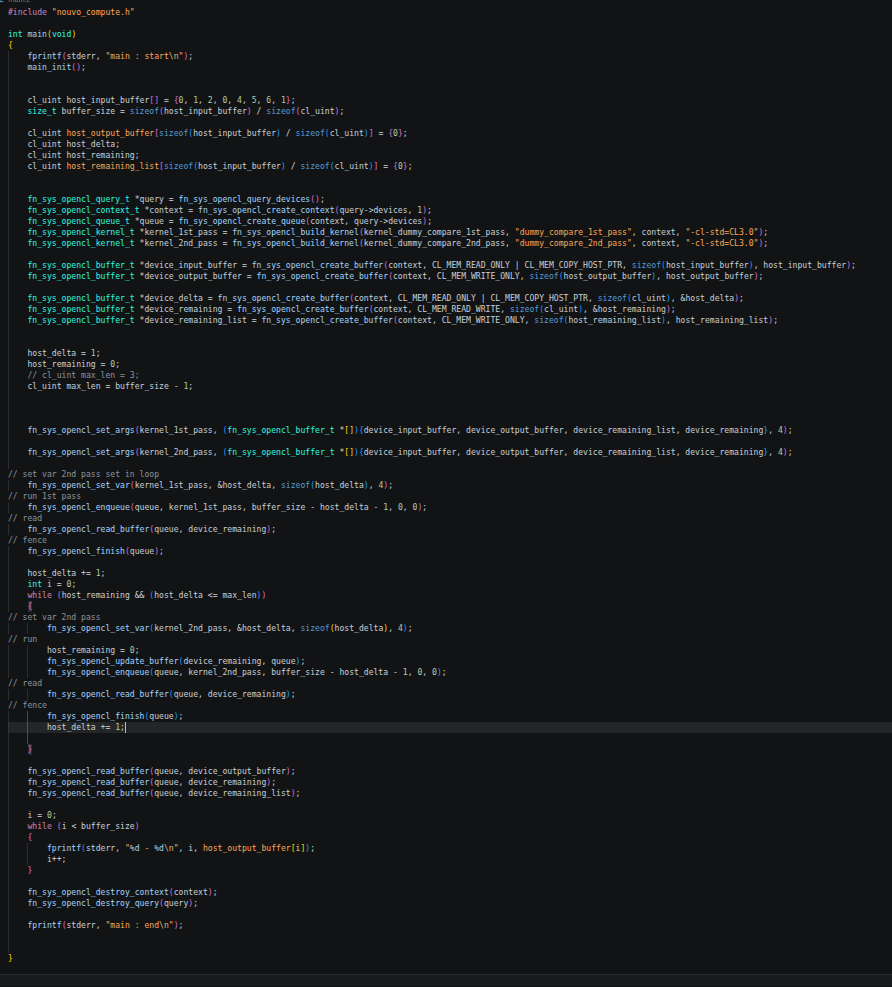
Task: Click fprintf "main : start\n" line
Action: (x=110, y=56)
